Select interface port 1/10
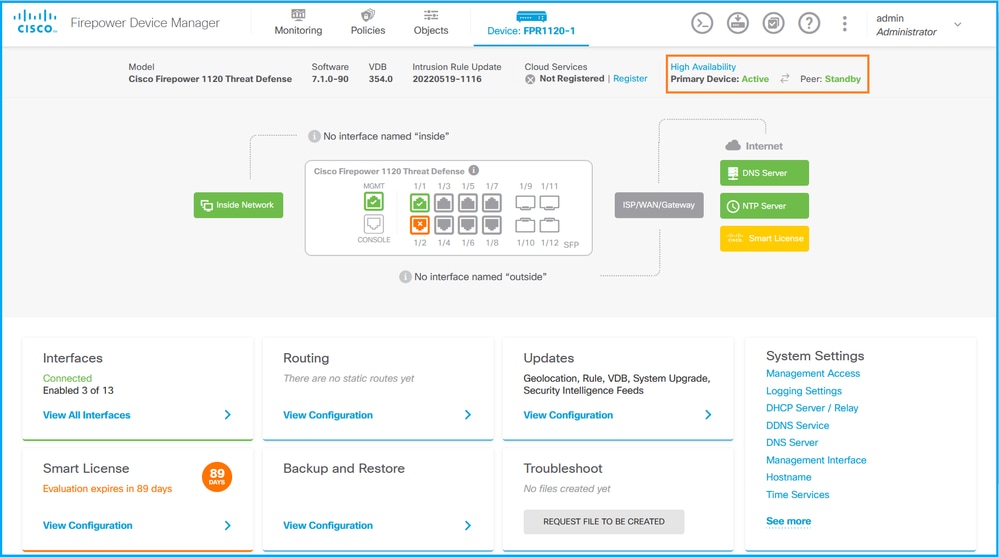The width and height of the screenshot is (999, 557). [526, 225]
